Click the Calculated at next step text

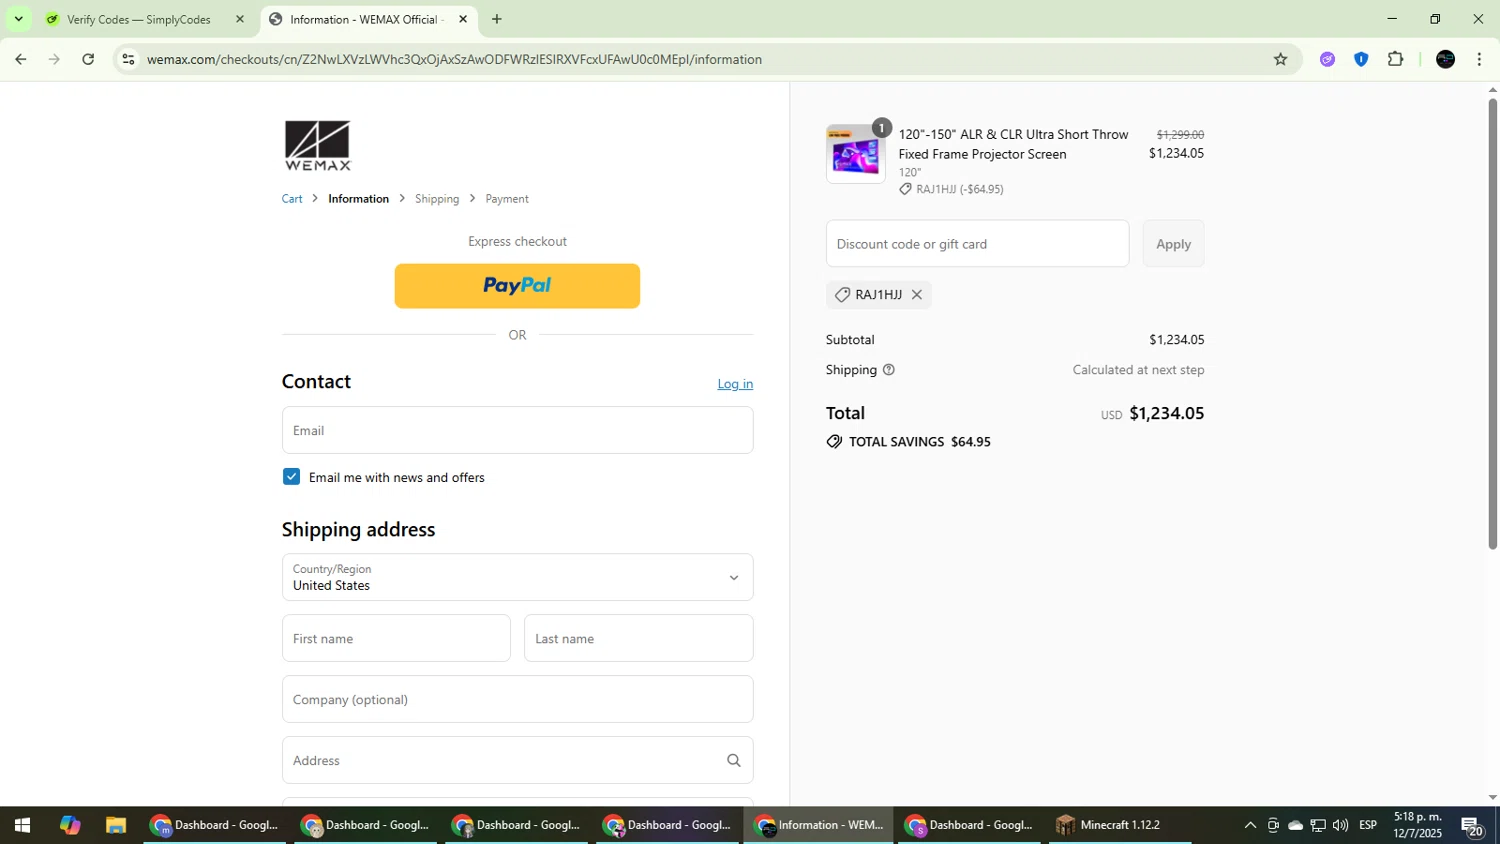1138,370
